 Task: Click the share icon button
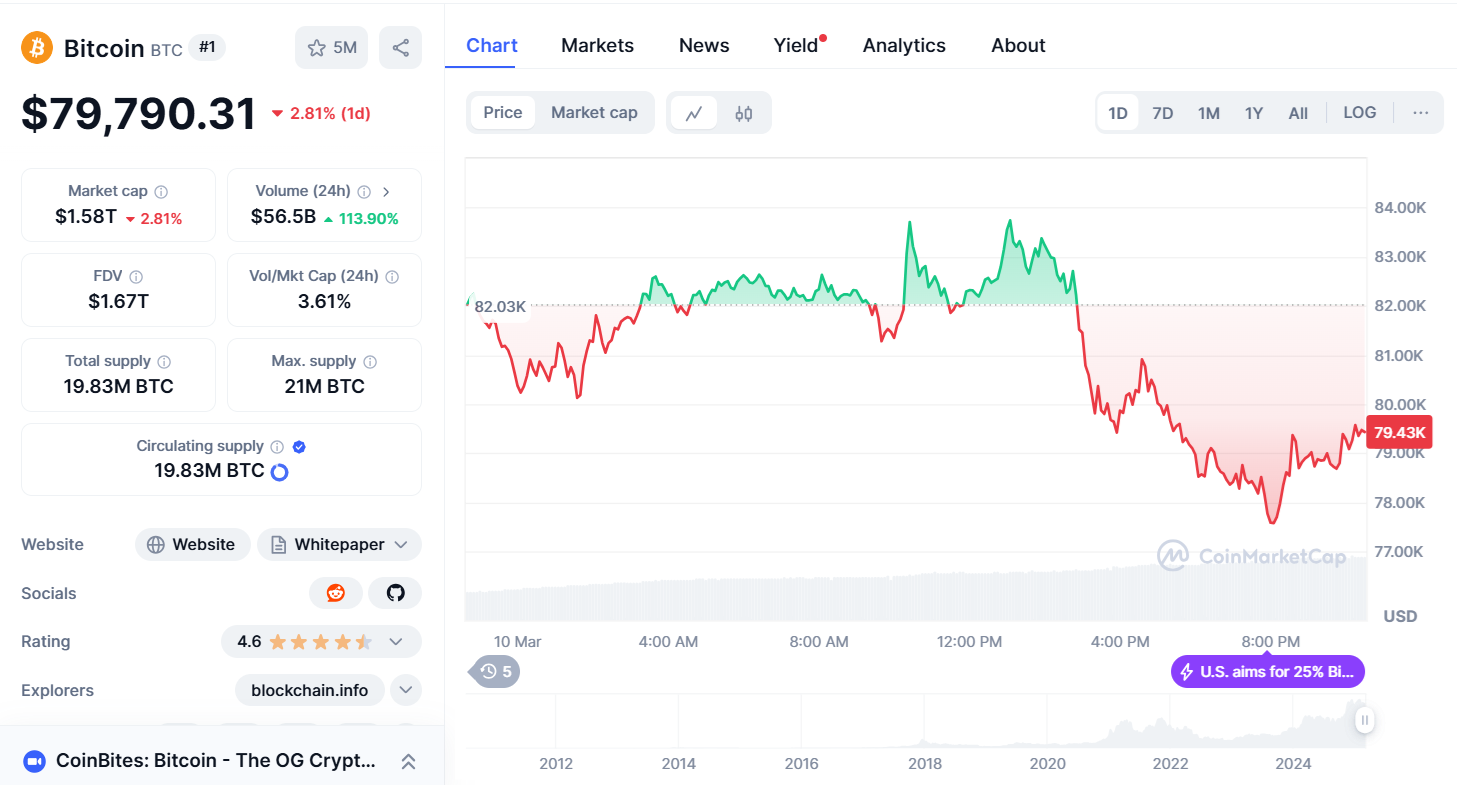400,48
